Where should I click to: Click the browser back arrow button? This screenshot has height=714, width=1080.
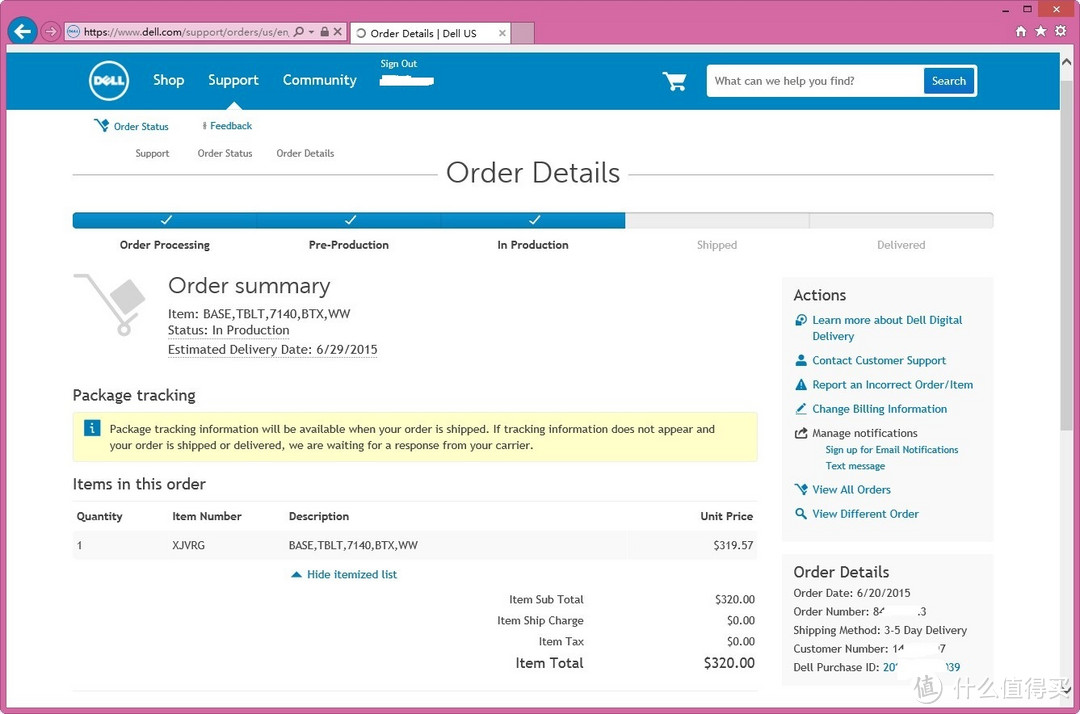(22, 32)
